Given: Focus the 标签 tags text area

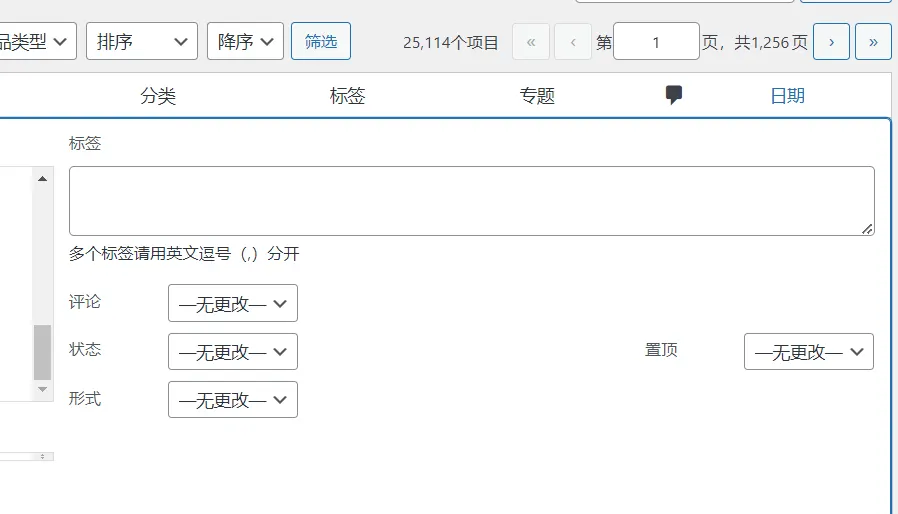Looking at the screenshot, I should [471, 201].
